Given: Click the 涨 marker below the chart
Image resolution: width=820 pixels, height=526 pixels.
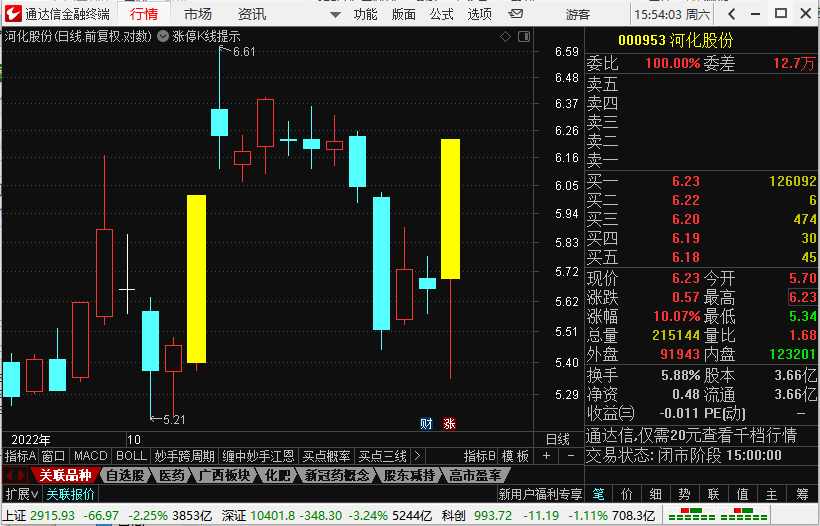Looking at the screenshot, I should coord(449,424).
